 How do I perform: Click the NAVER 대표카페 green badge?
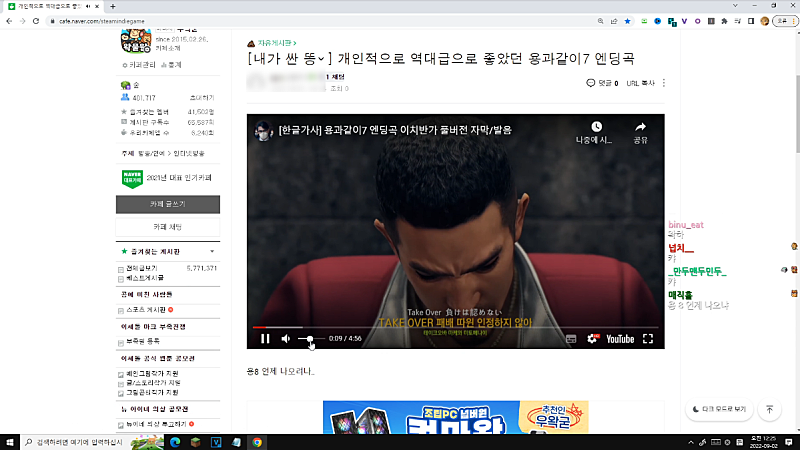pyautogui.click(x=132, y=179)
